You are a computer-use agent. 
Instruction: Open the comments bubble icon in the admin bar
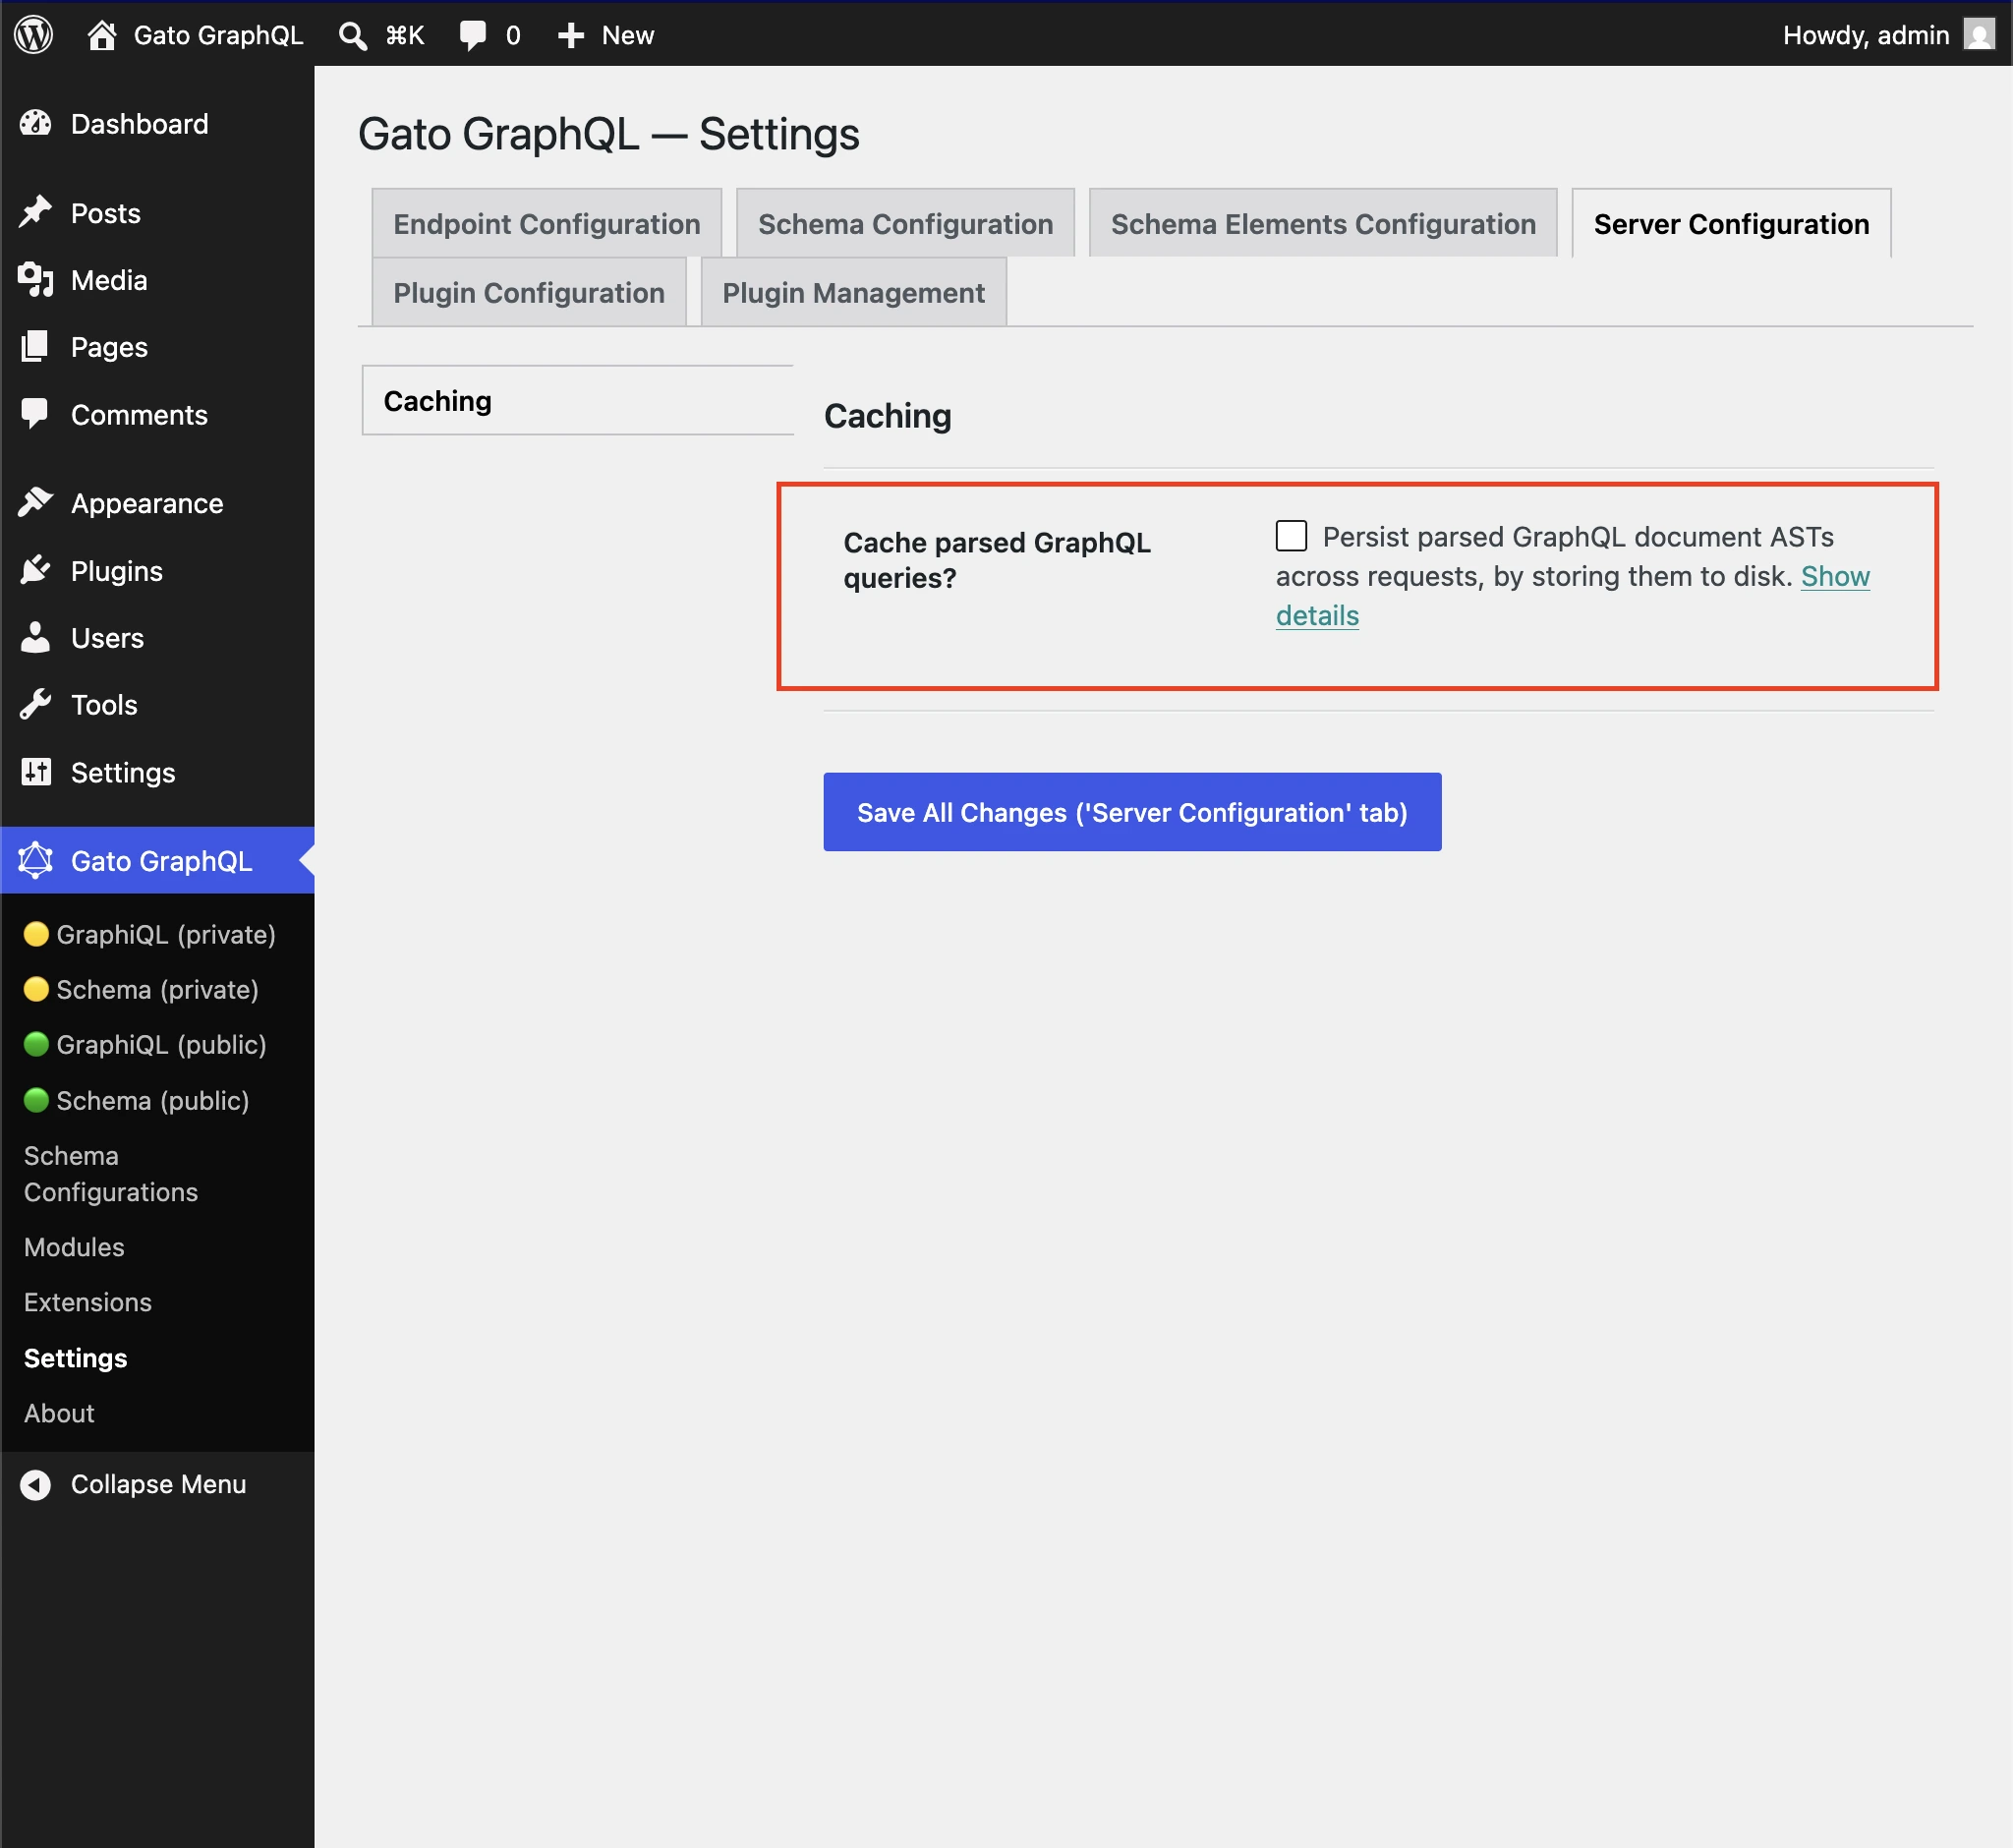pos(472,36)
